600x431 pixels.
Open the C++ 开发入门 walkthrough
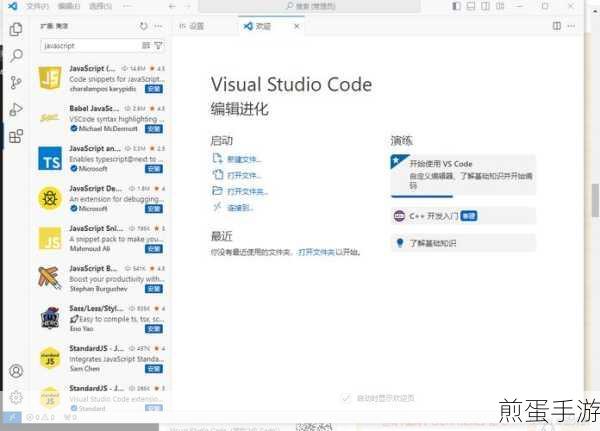(x=463, y=216)
